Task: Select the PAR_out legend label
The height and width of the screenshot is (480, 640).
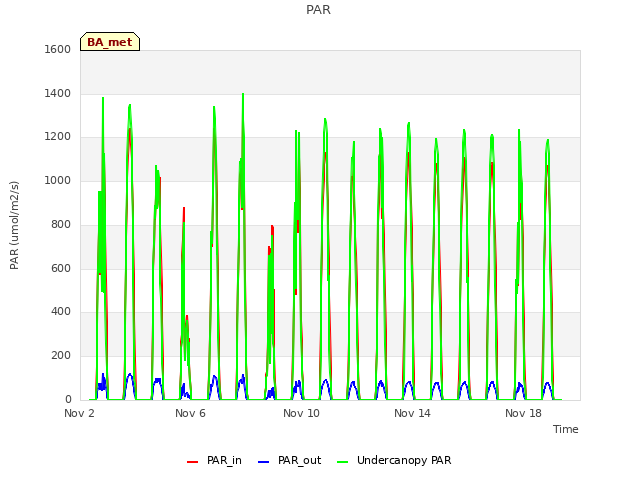Action: 300,460
